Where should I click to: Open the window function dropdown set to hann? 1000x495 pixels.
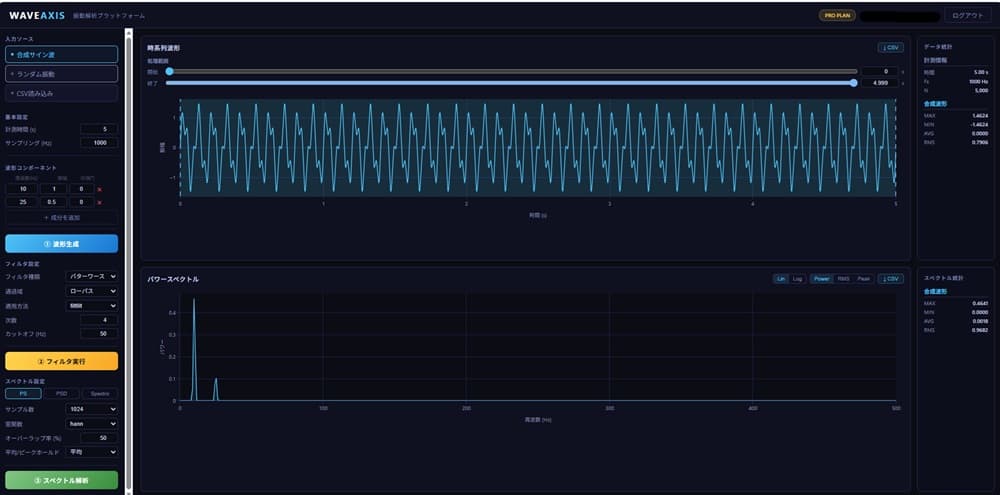[92, 424]
